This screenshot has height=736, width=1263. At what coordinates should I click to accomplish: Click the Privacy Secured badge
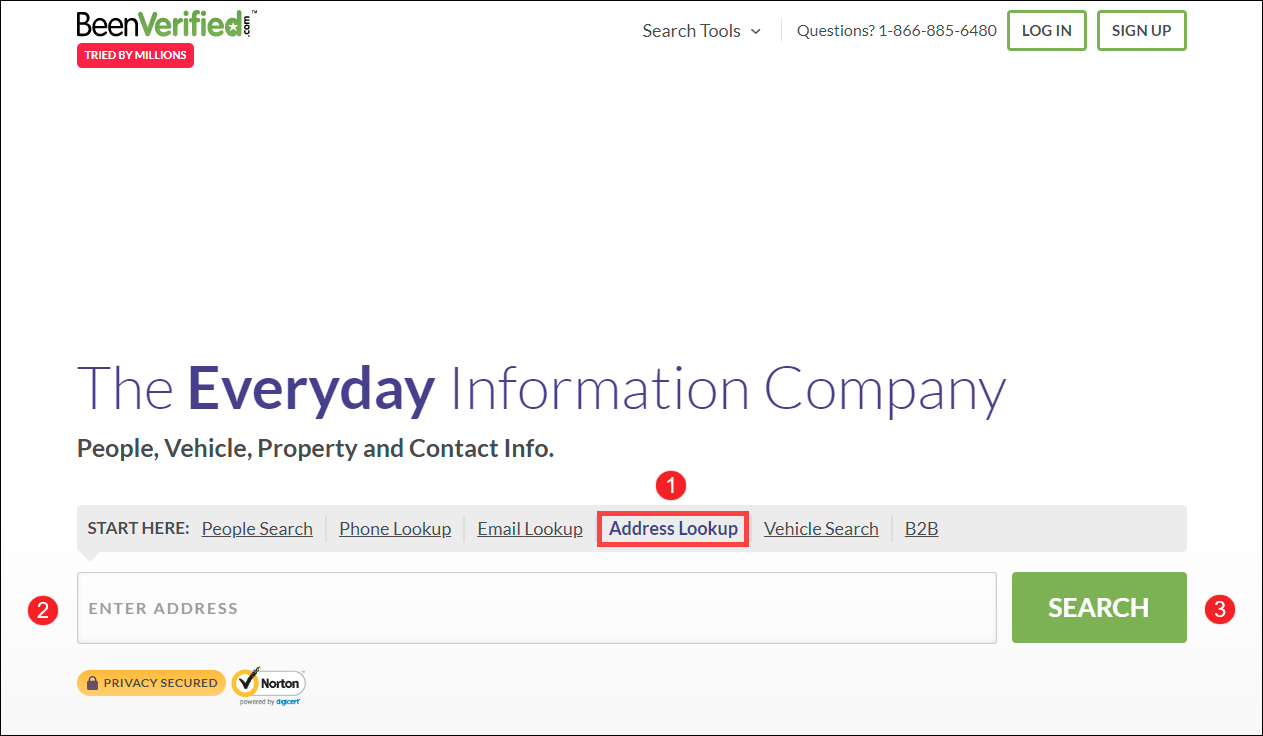point(151,683)
